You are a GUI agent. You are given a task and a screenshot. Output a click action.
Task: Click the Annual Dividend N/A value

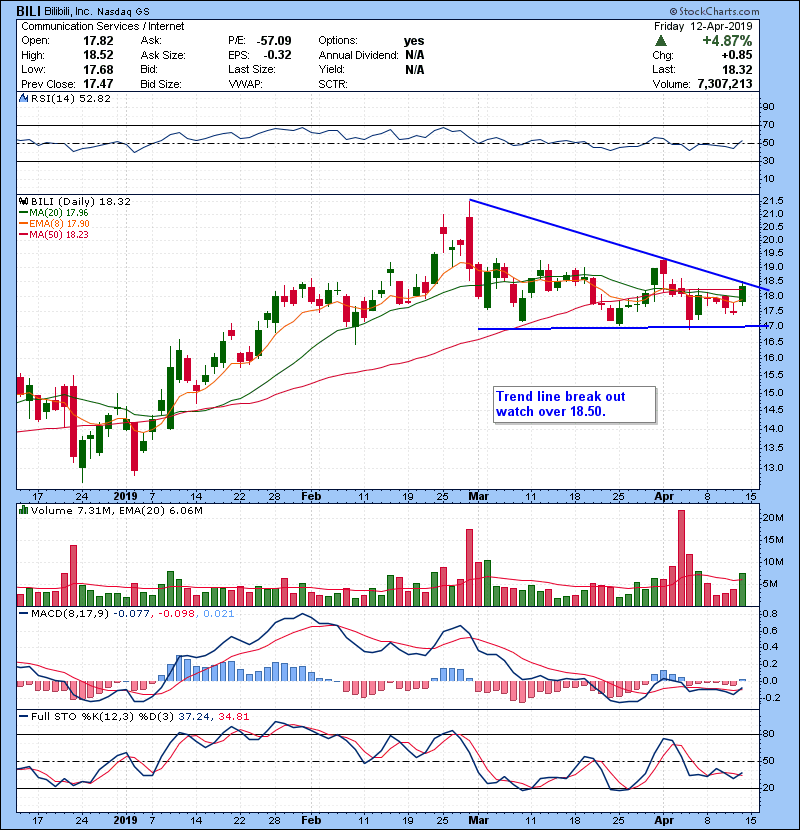[415, 55]
